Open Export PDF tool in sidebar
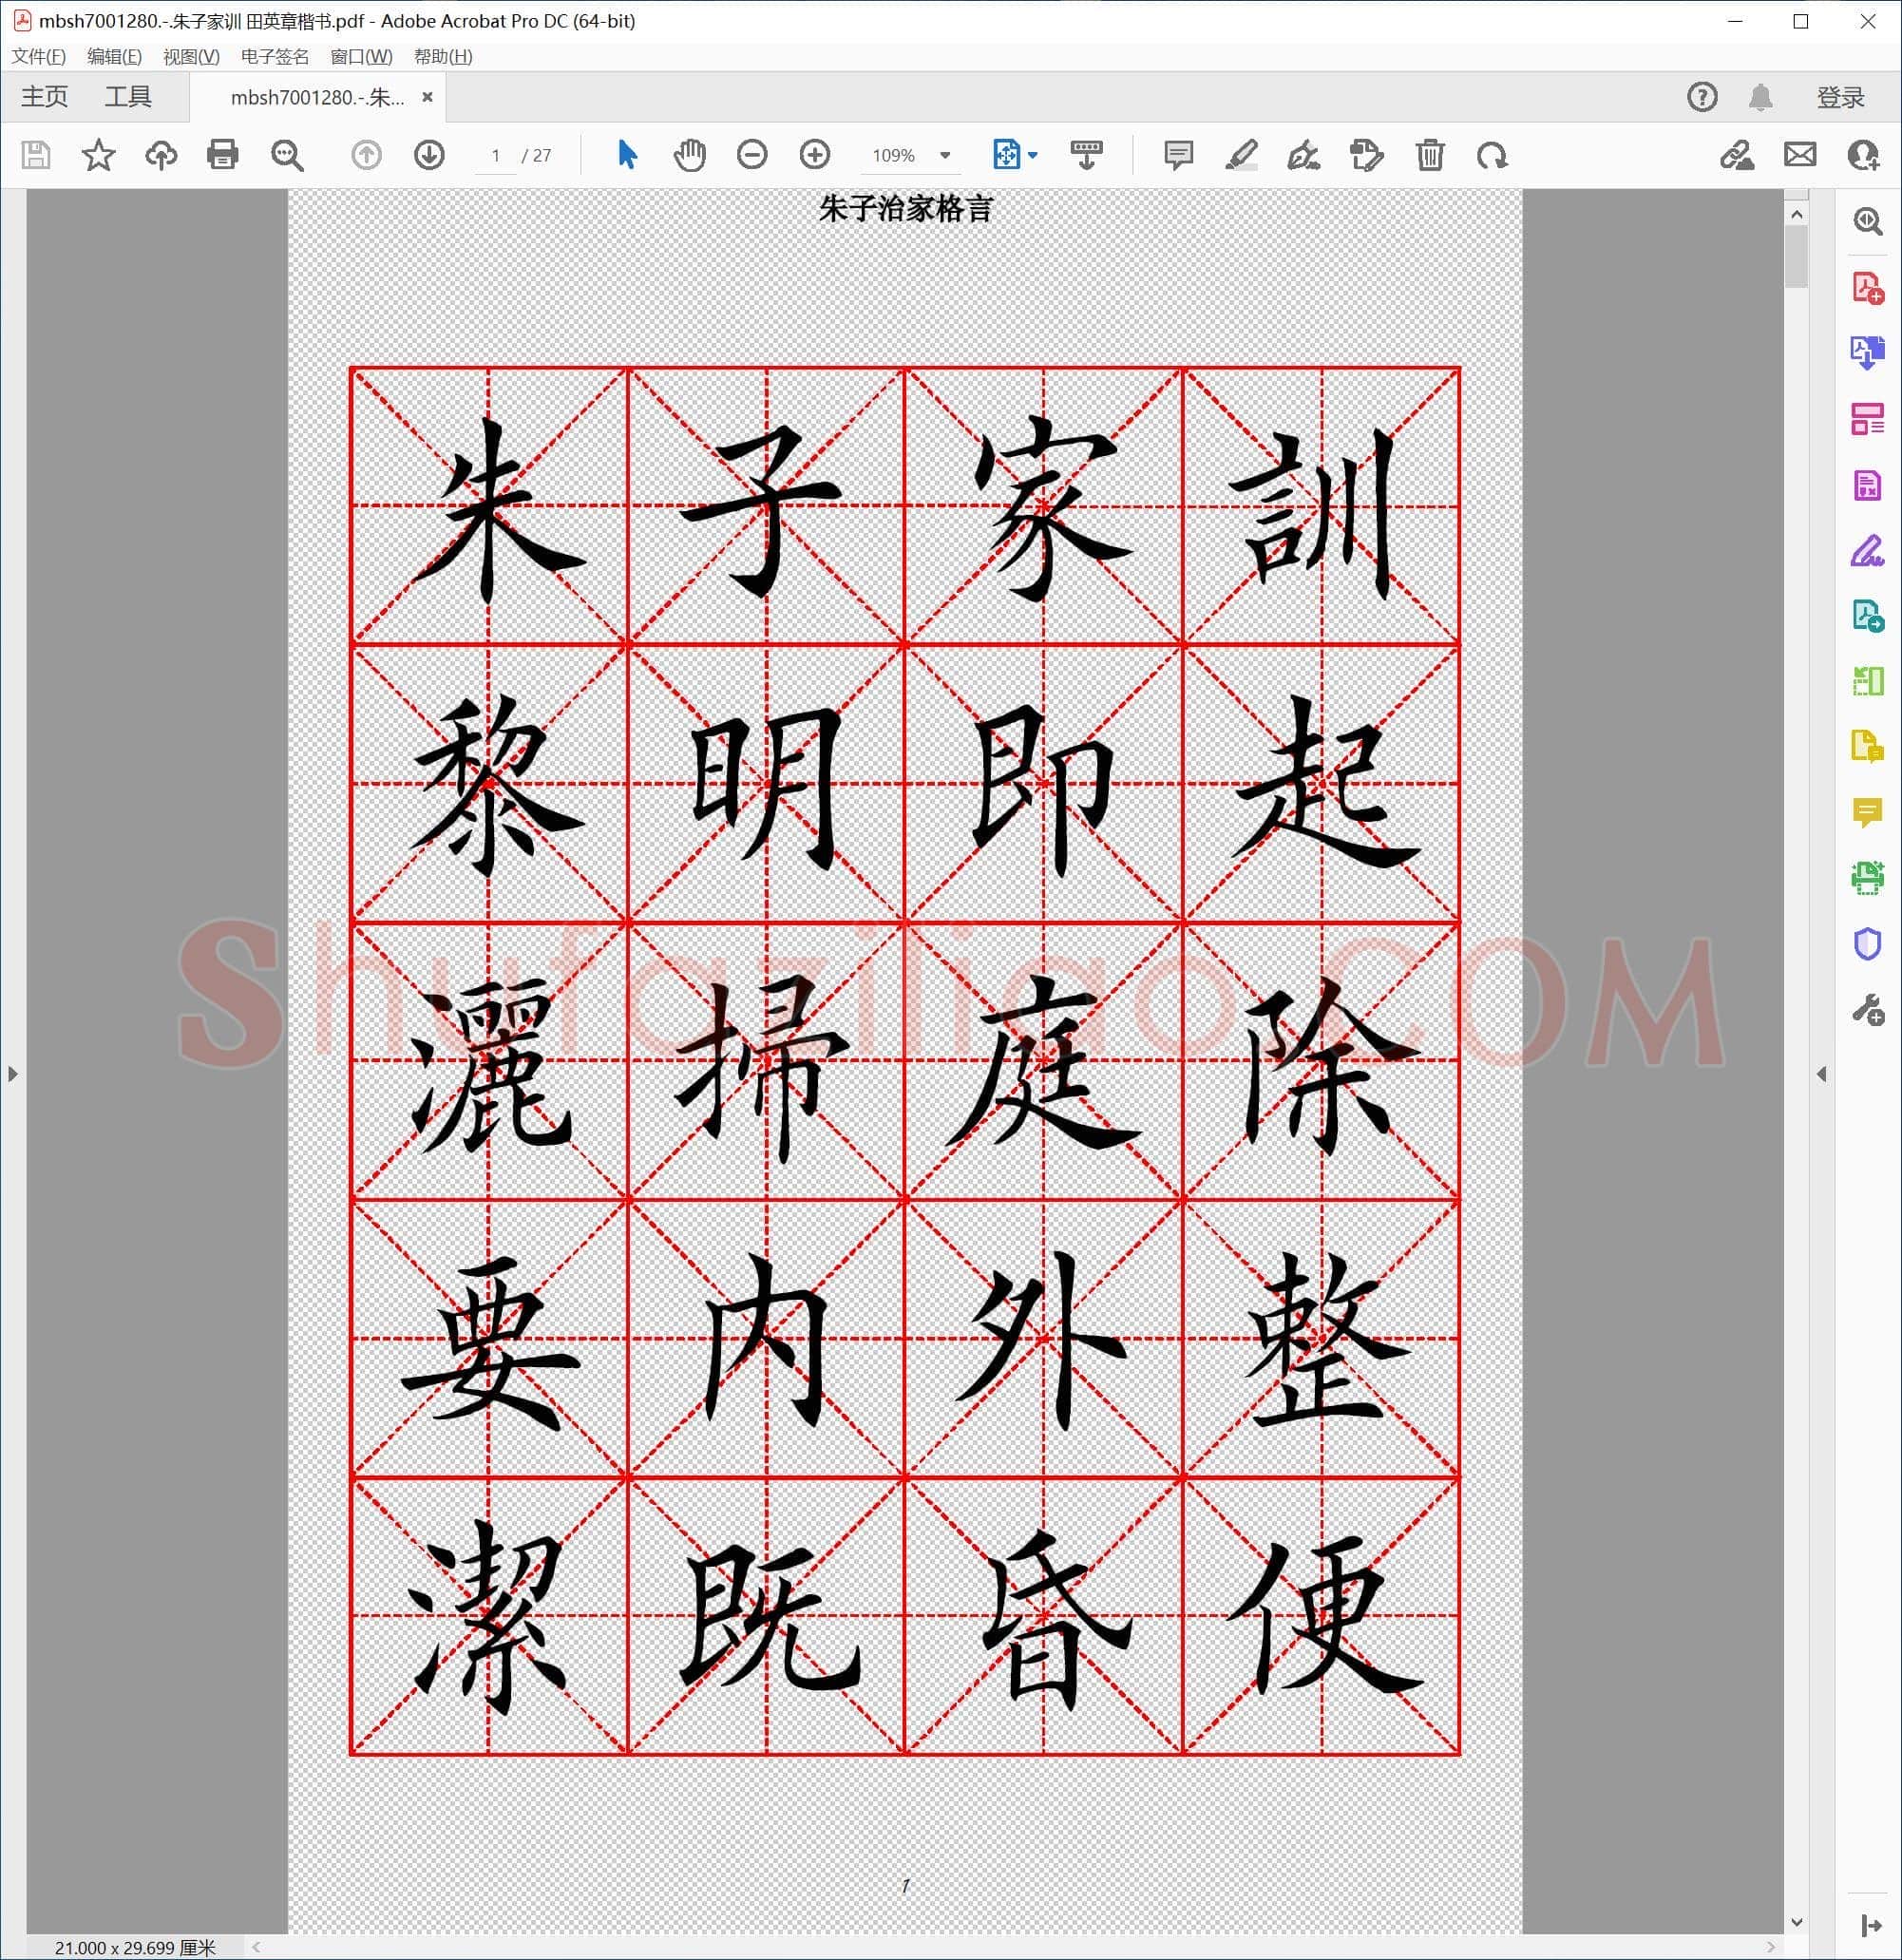The width and height of the screenshot is (1902, 1960). point(1867,353)
